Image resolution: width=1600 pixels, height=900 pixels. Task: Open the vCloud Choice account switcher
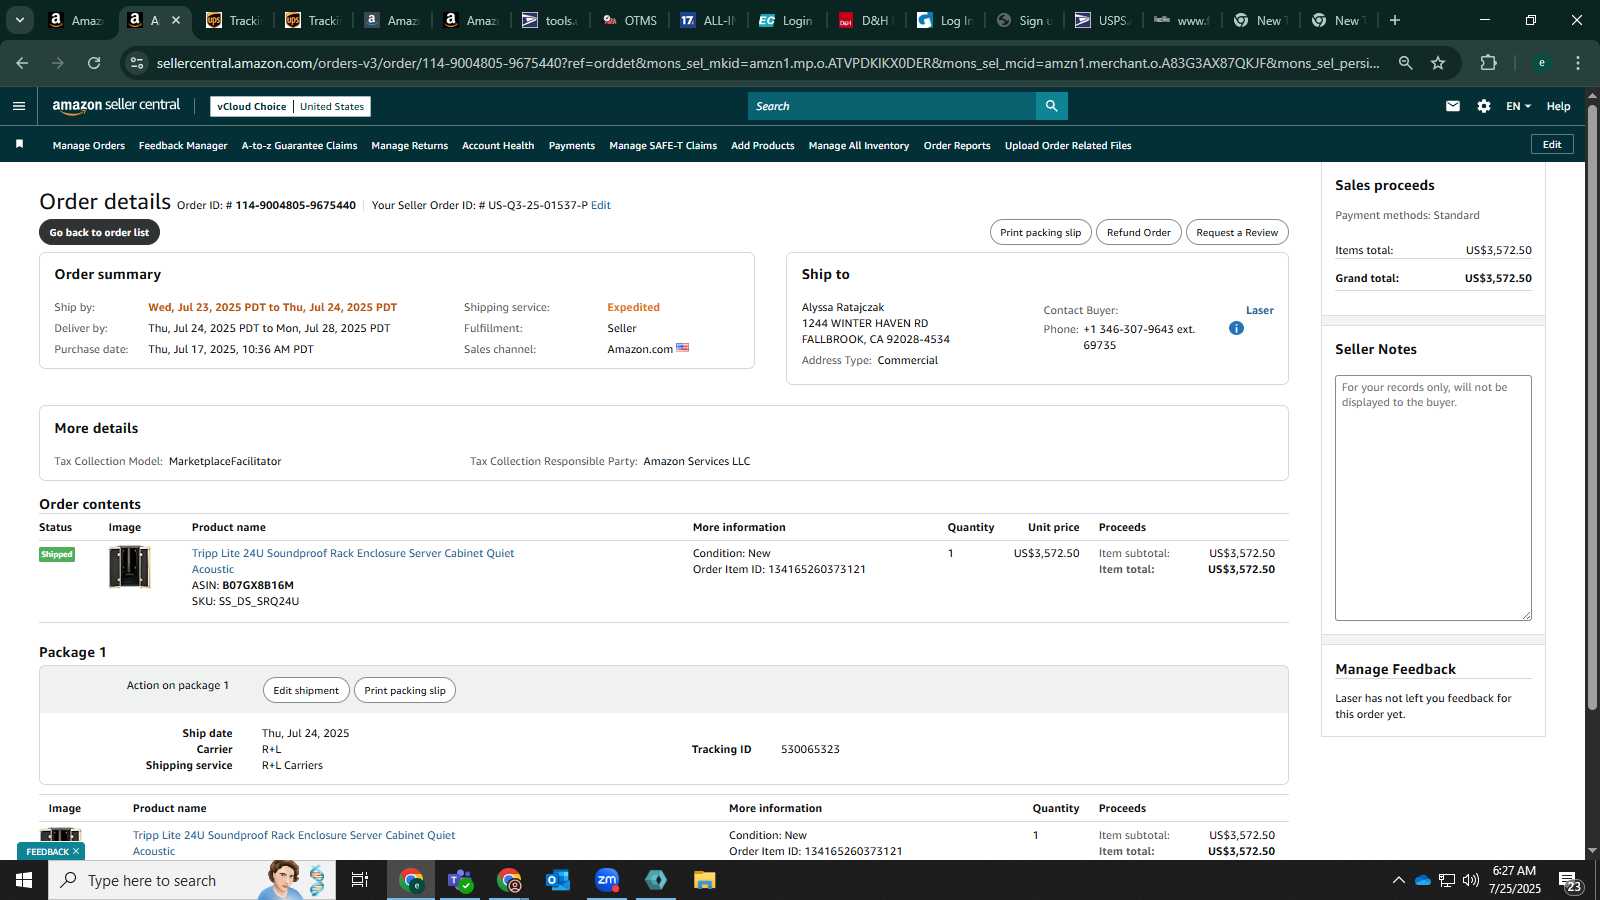click(290, 106)
